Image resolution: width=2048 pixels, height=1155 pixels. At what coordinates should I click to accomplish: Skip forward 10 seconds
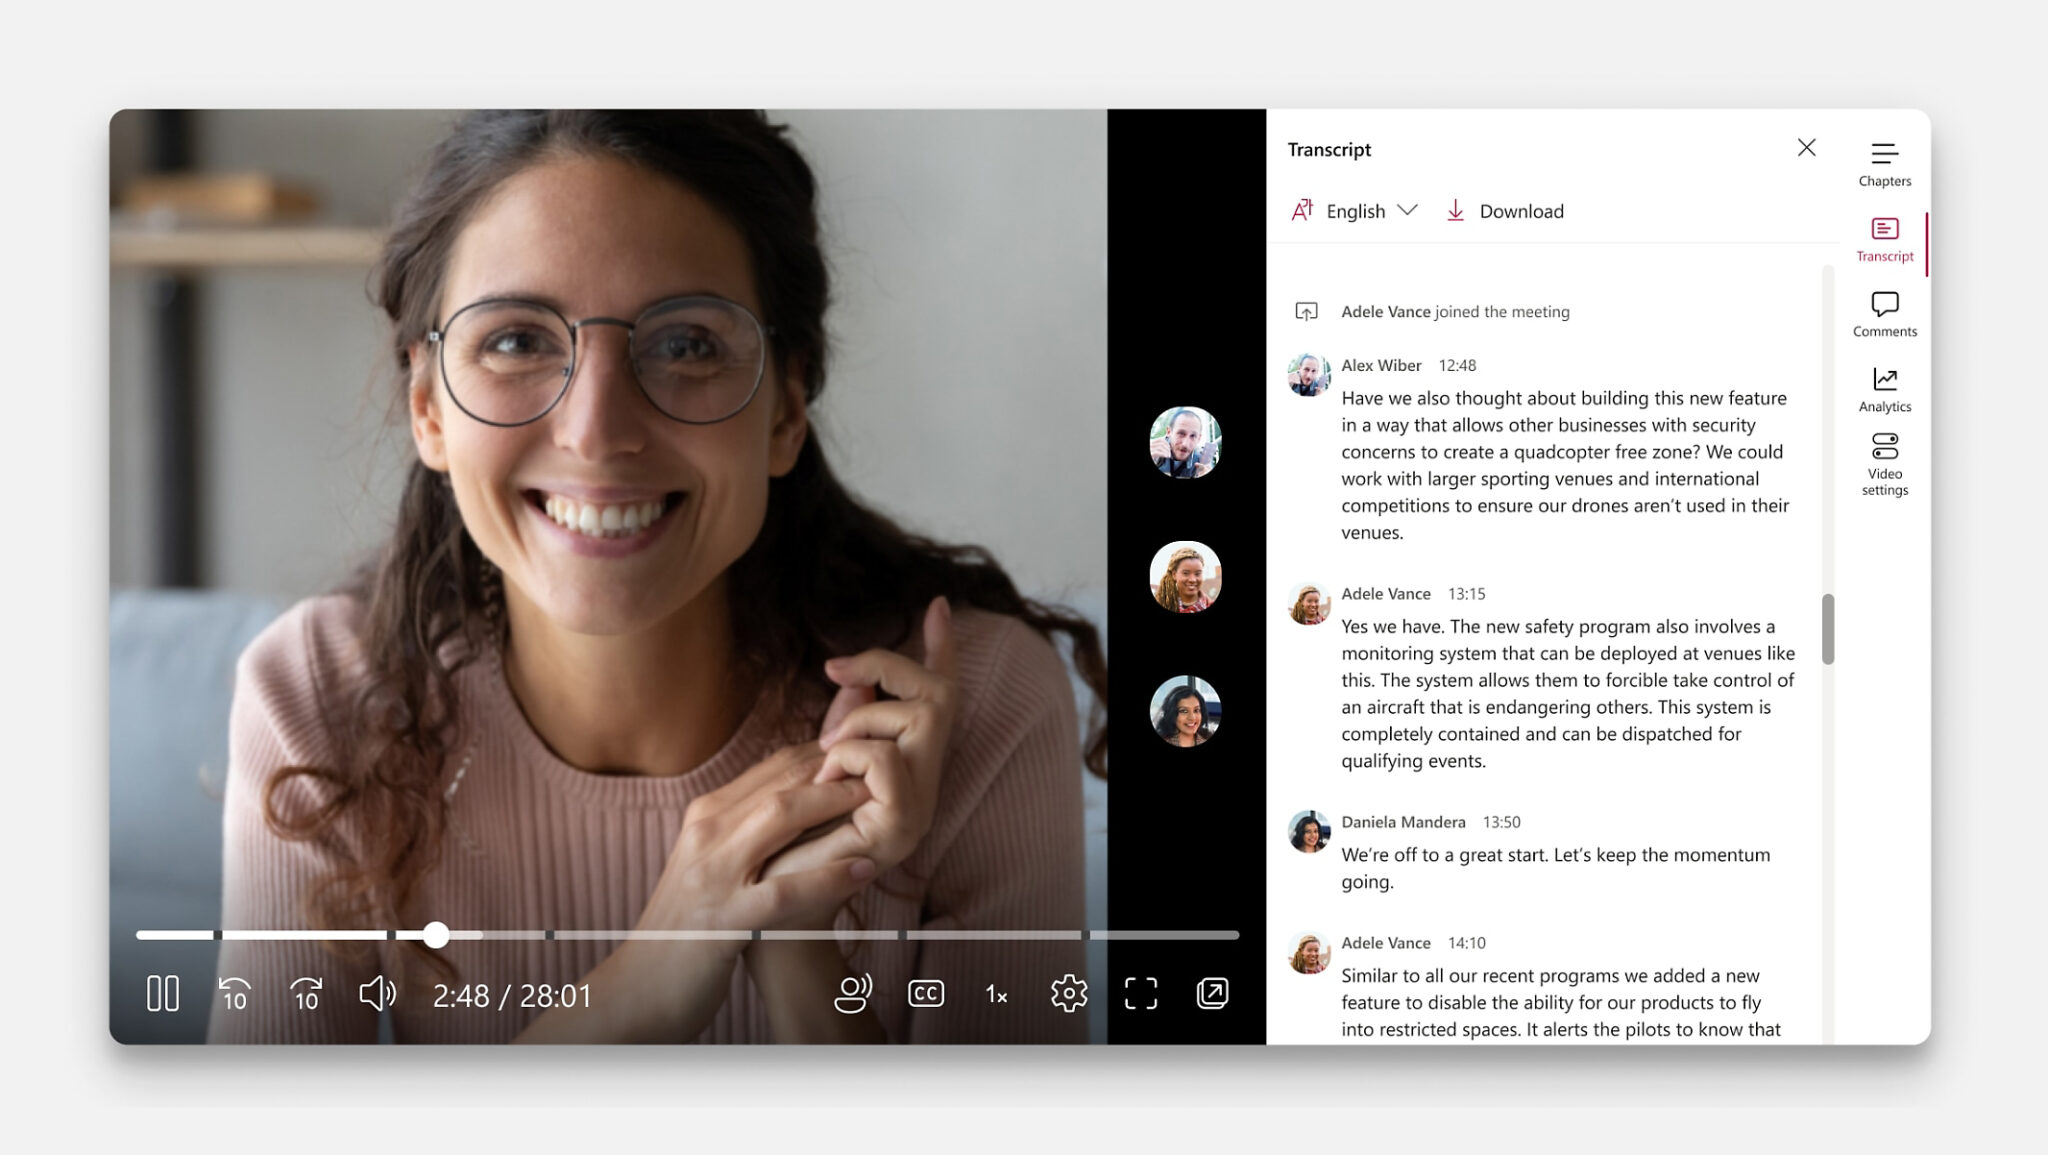[x=305, y=994]
